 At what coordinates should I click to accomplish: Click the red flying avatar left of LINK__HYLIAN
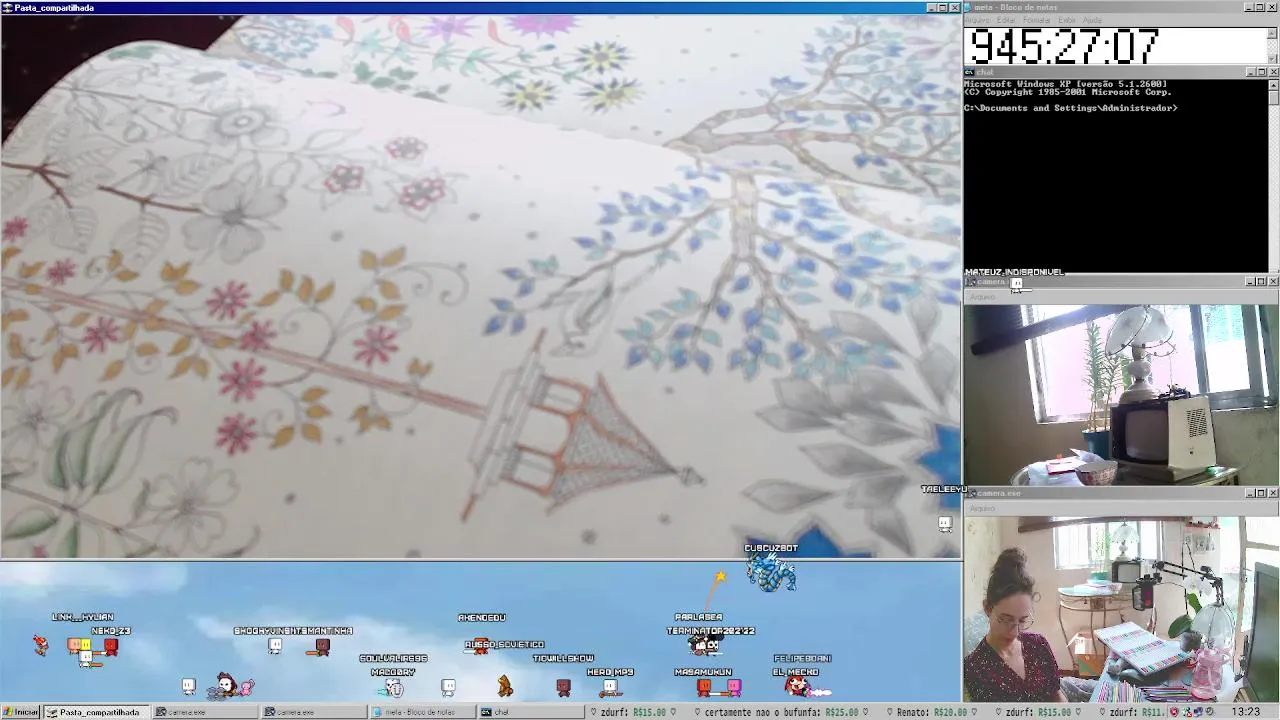(40, 645)
